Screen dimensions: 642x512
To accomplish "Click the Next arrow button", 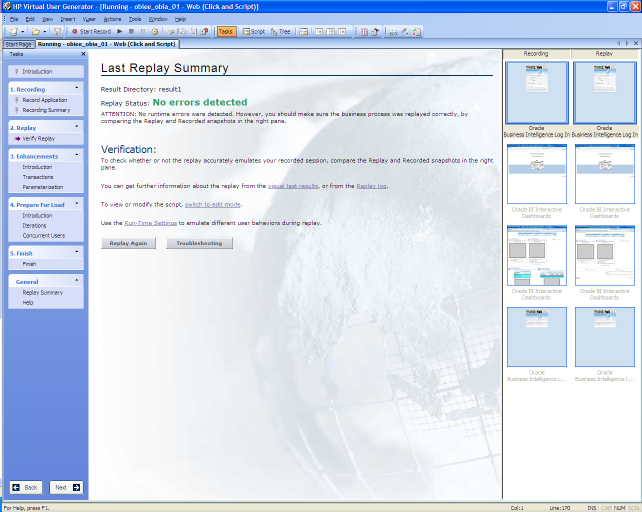I will click(x=66, y=487).
